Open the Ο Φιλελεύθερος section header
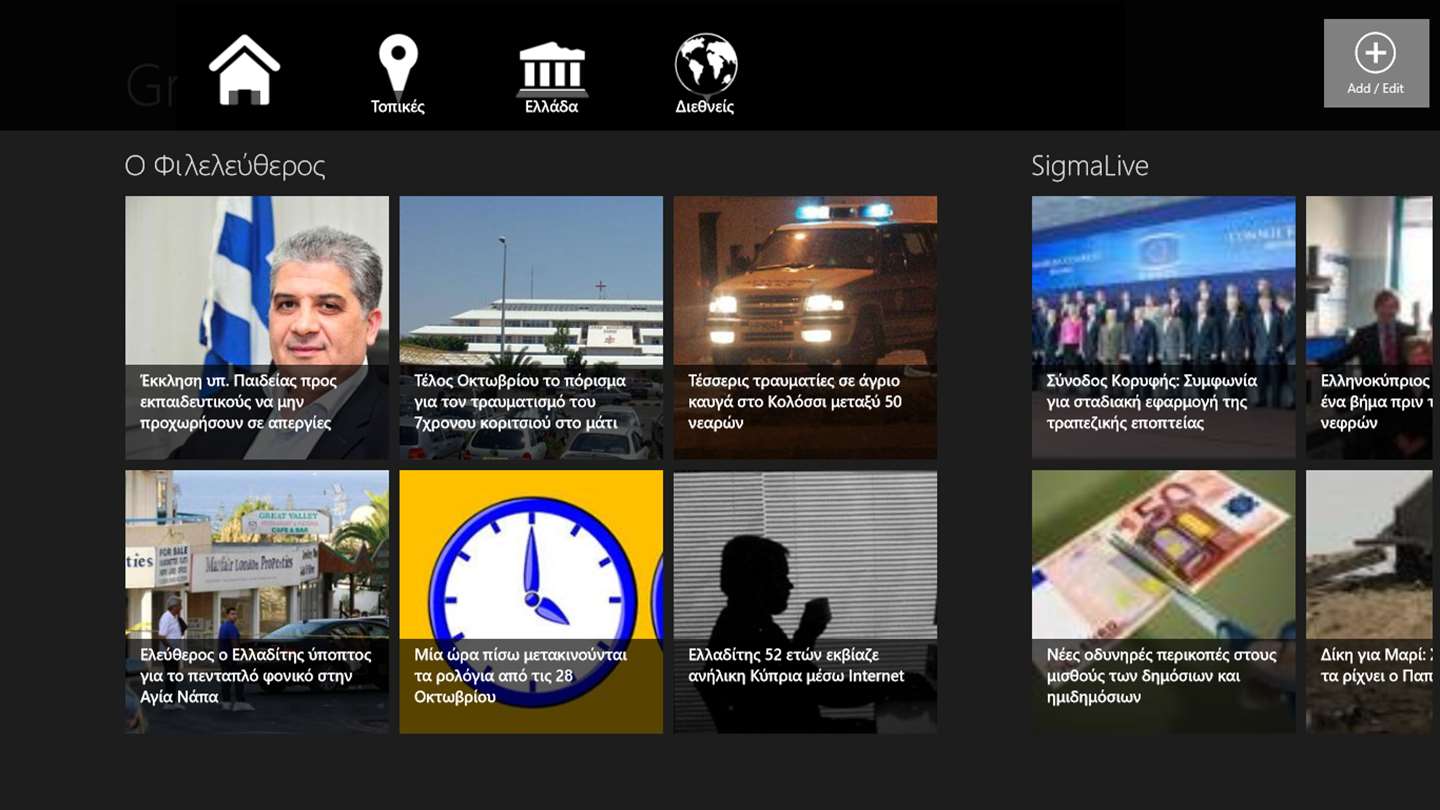Viewport: 1440px width, 810px height. [225, 165]
